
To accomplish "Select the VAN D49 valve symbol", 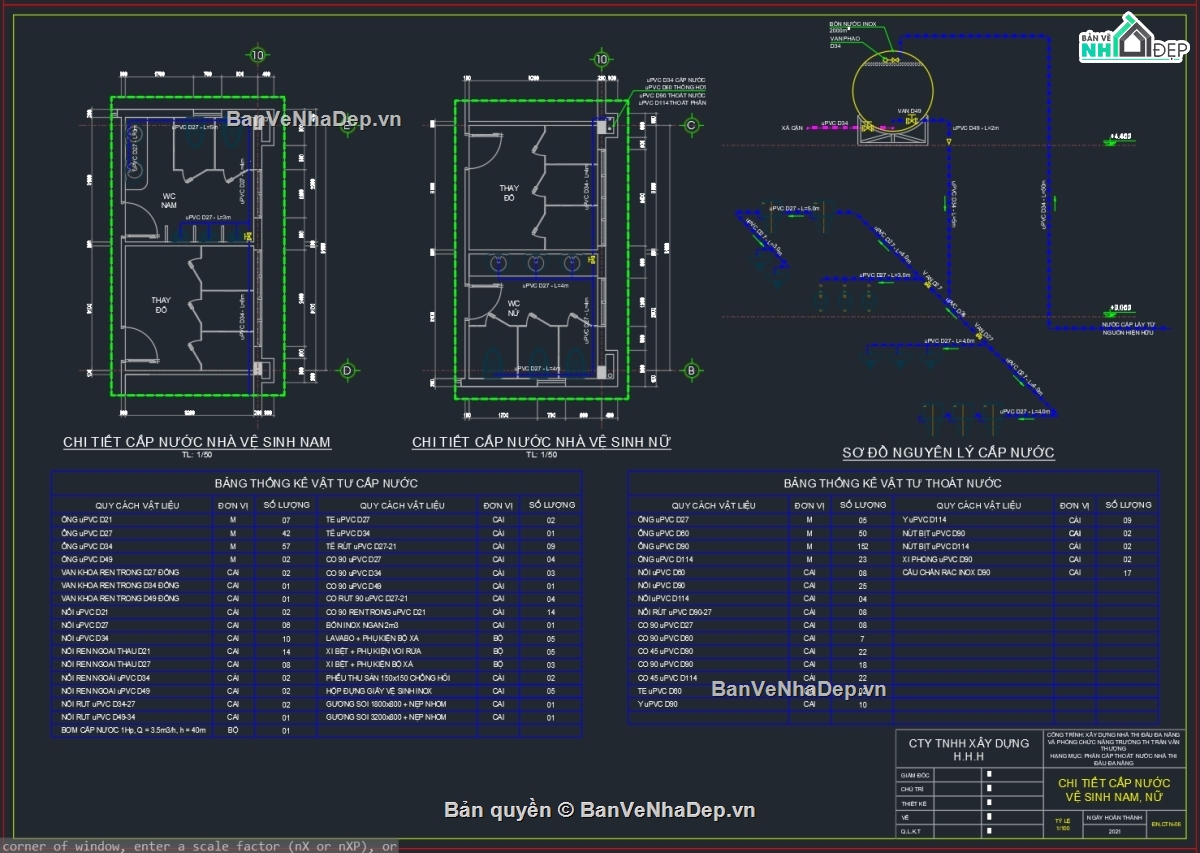I will [911, 122].
